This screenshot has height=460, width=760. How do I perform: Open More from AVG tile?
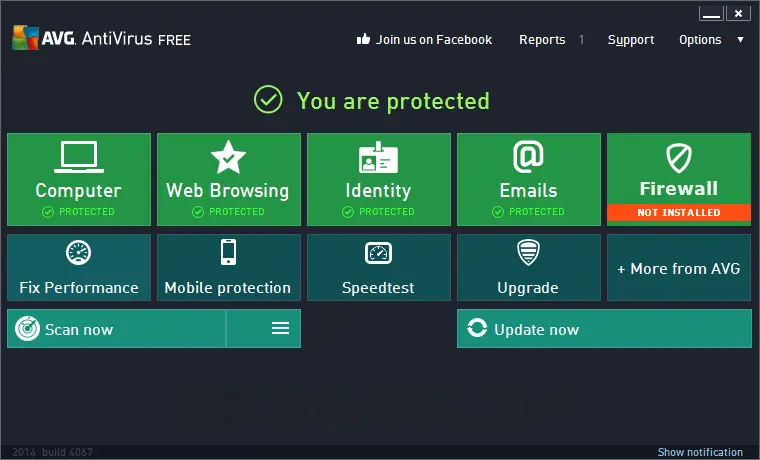tap(679, 268)
